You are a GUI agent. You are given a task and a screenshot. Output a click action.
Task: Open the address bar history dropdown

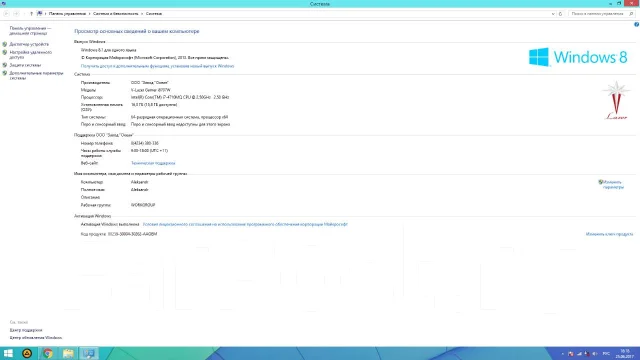pos(553,14)
